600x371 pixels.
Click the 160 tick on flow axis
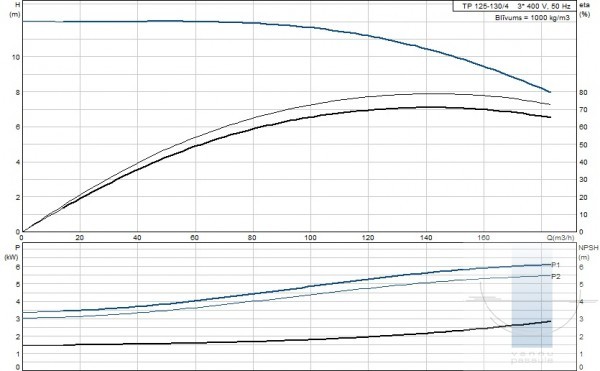[x=484, y=238]
